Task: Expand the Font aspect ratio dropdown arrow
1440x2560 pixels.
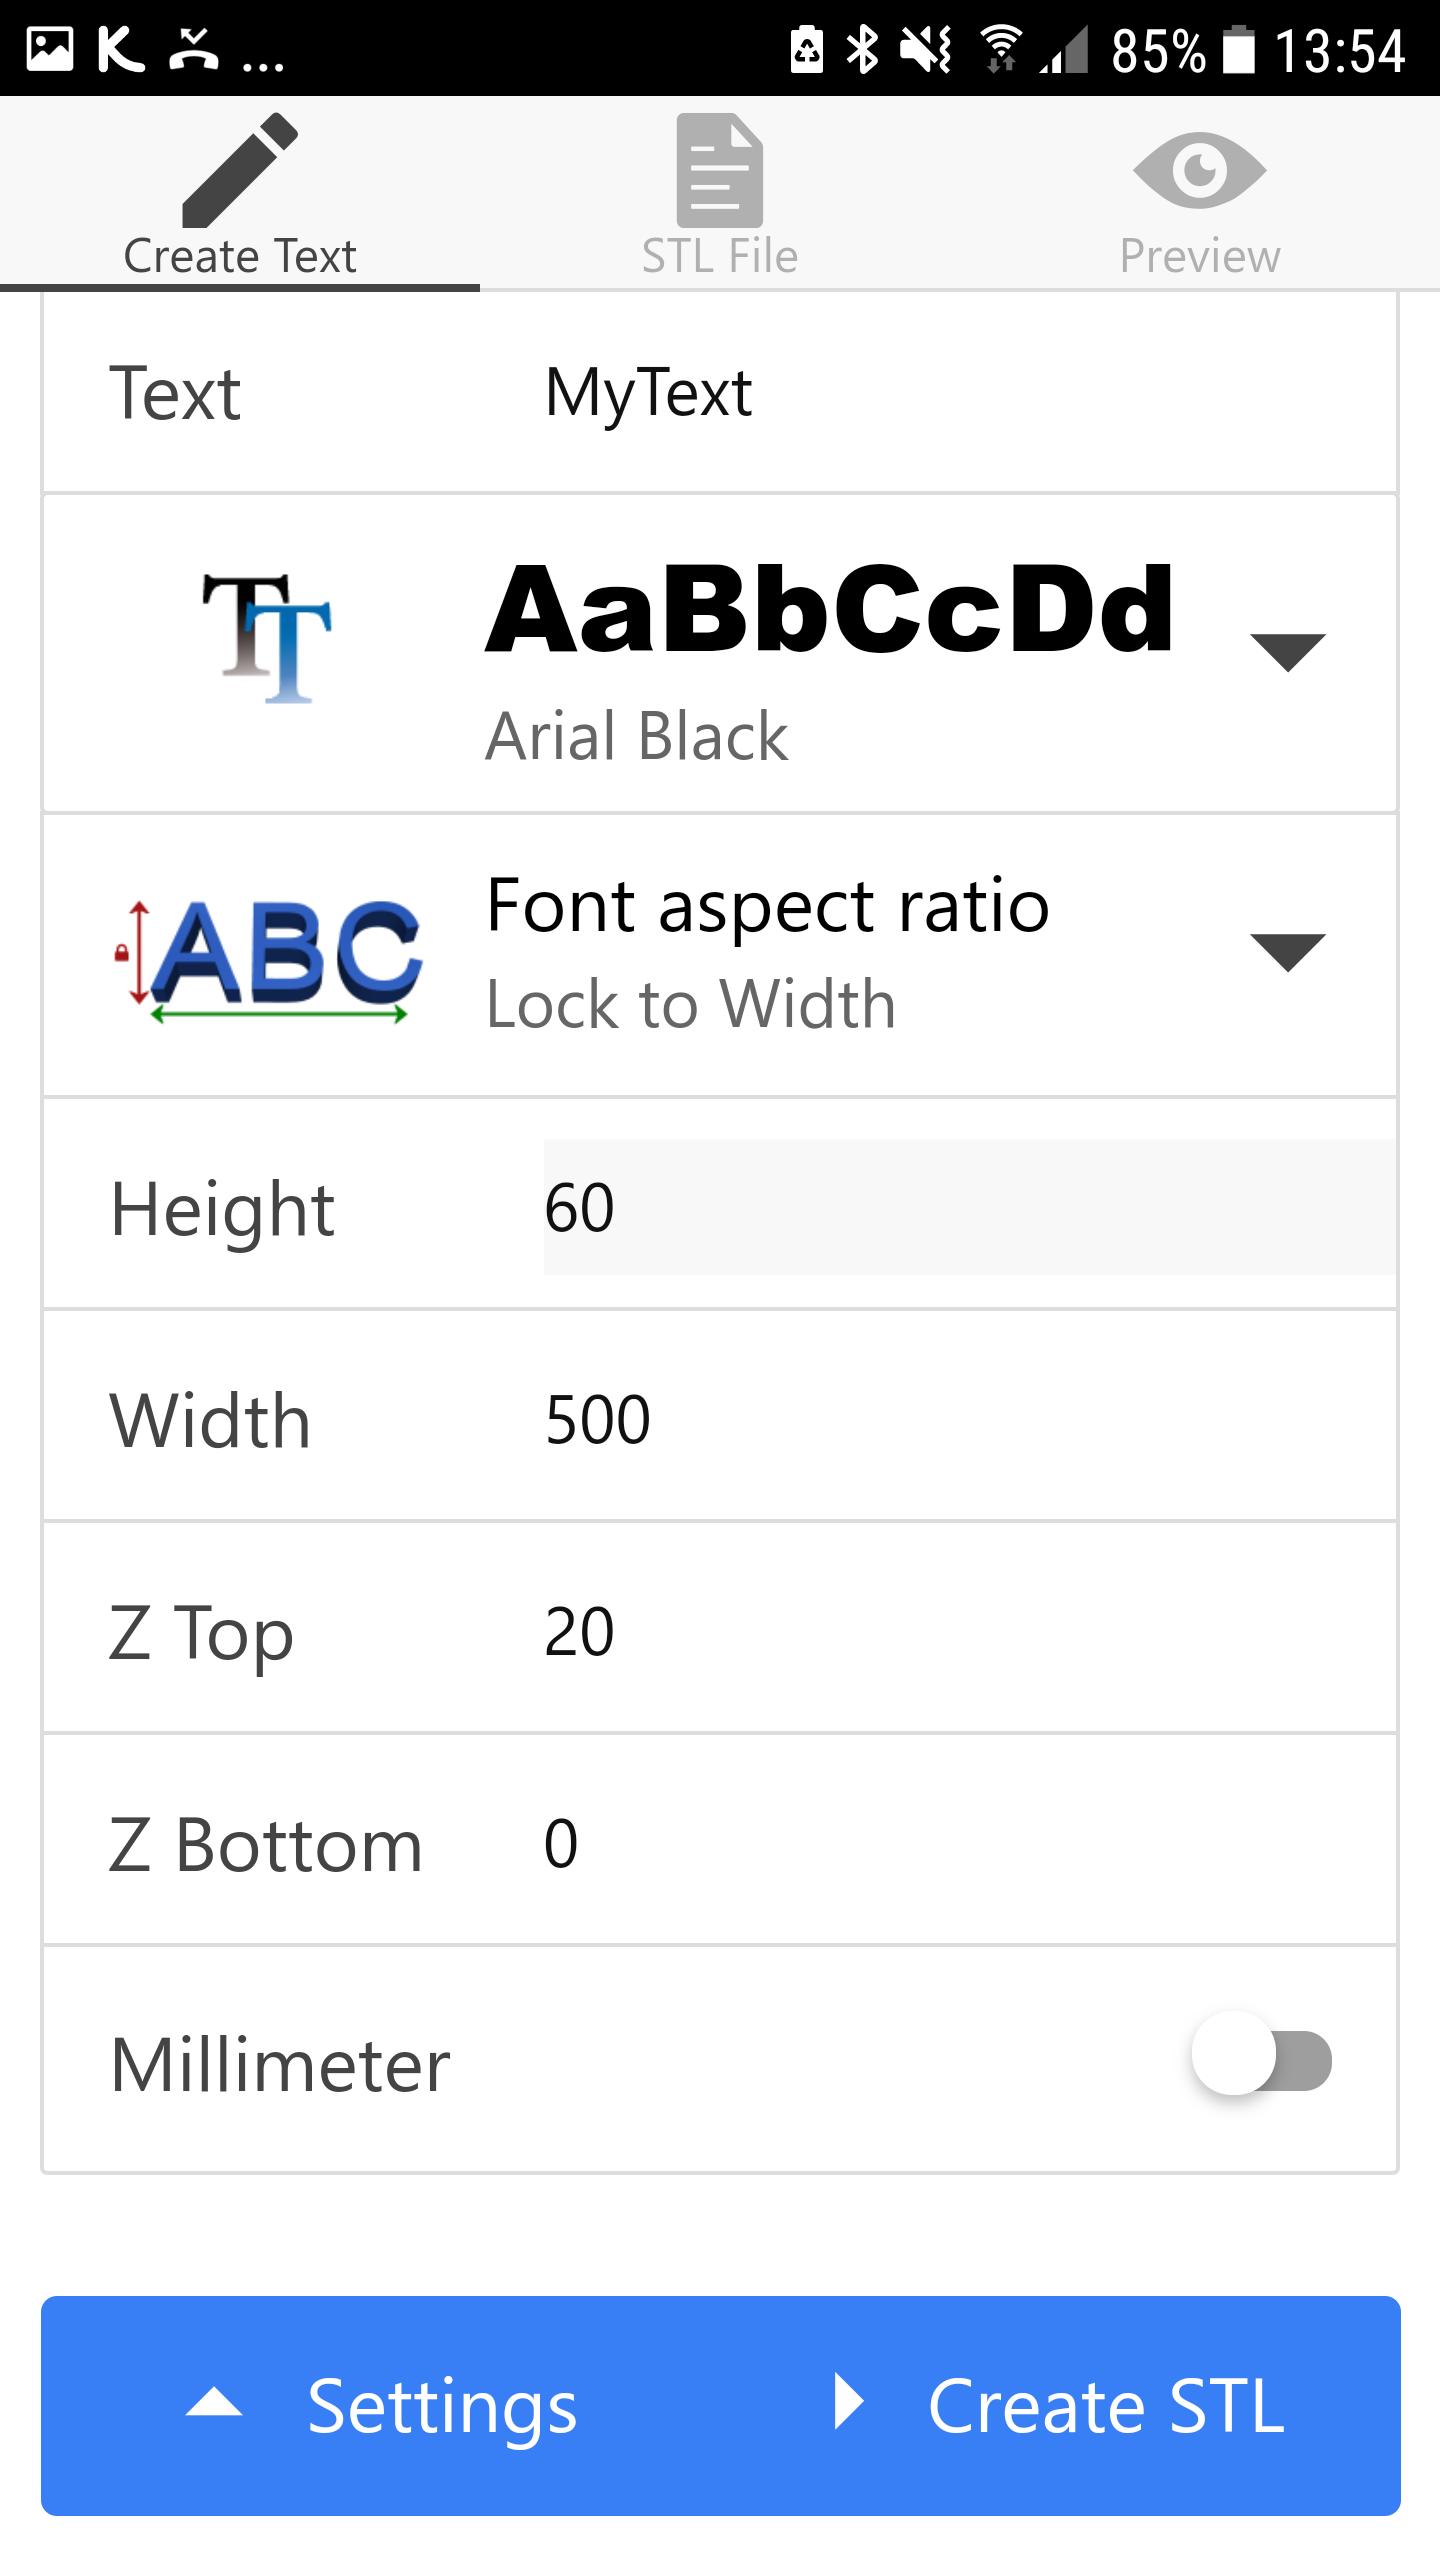Action: tap(1288, 952)
